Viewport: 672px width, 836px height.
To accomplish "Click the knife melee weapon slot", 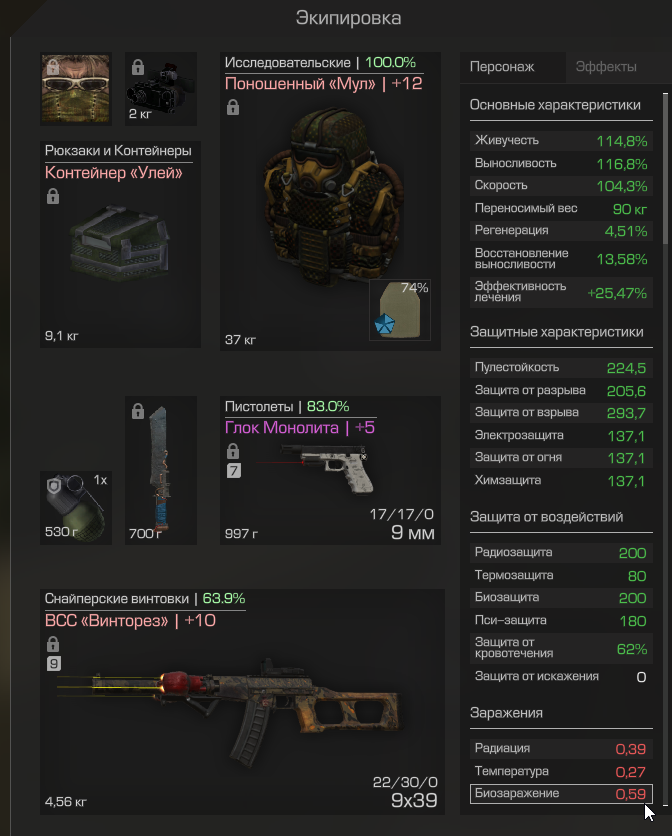I will click(161, 470).
